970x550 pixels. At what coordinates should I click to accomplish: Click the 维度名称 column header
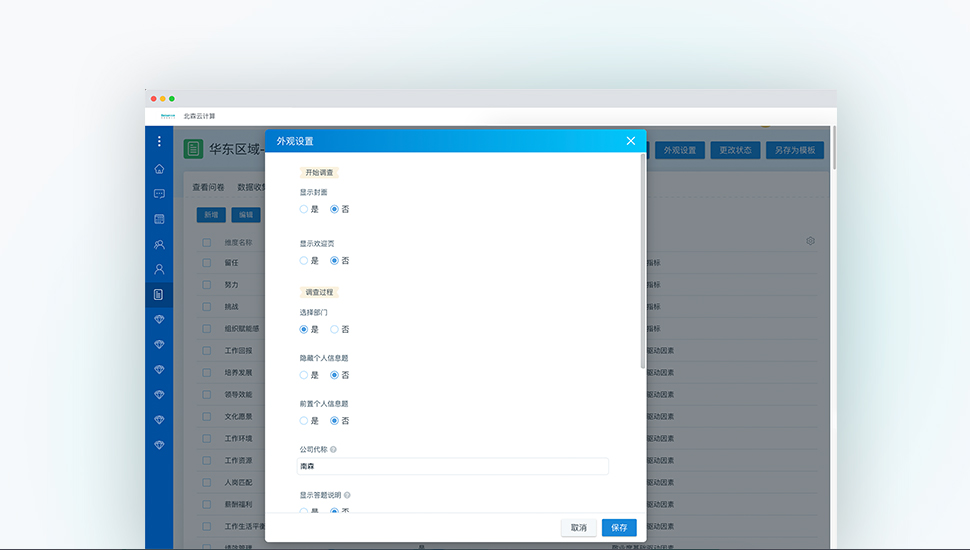[238, 243]
